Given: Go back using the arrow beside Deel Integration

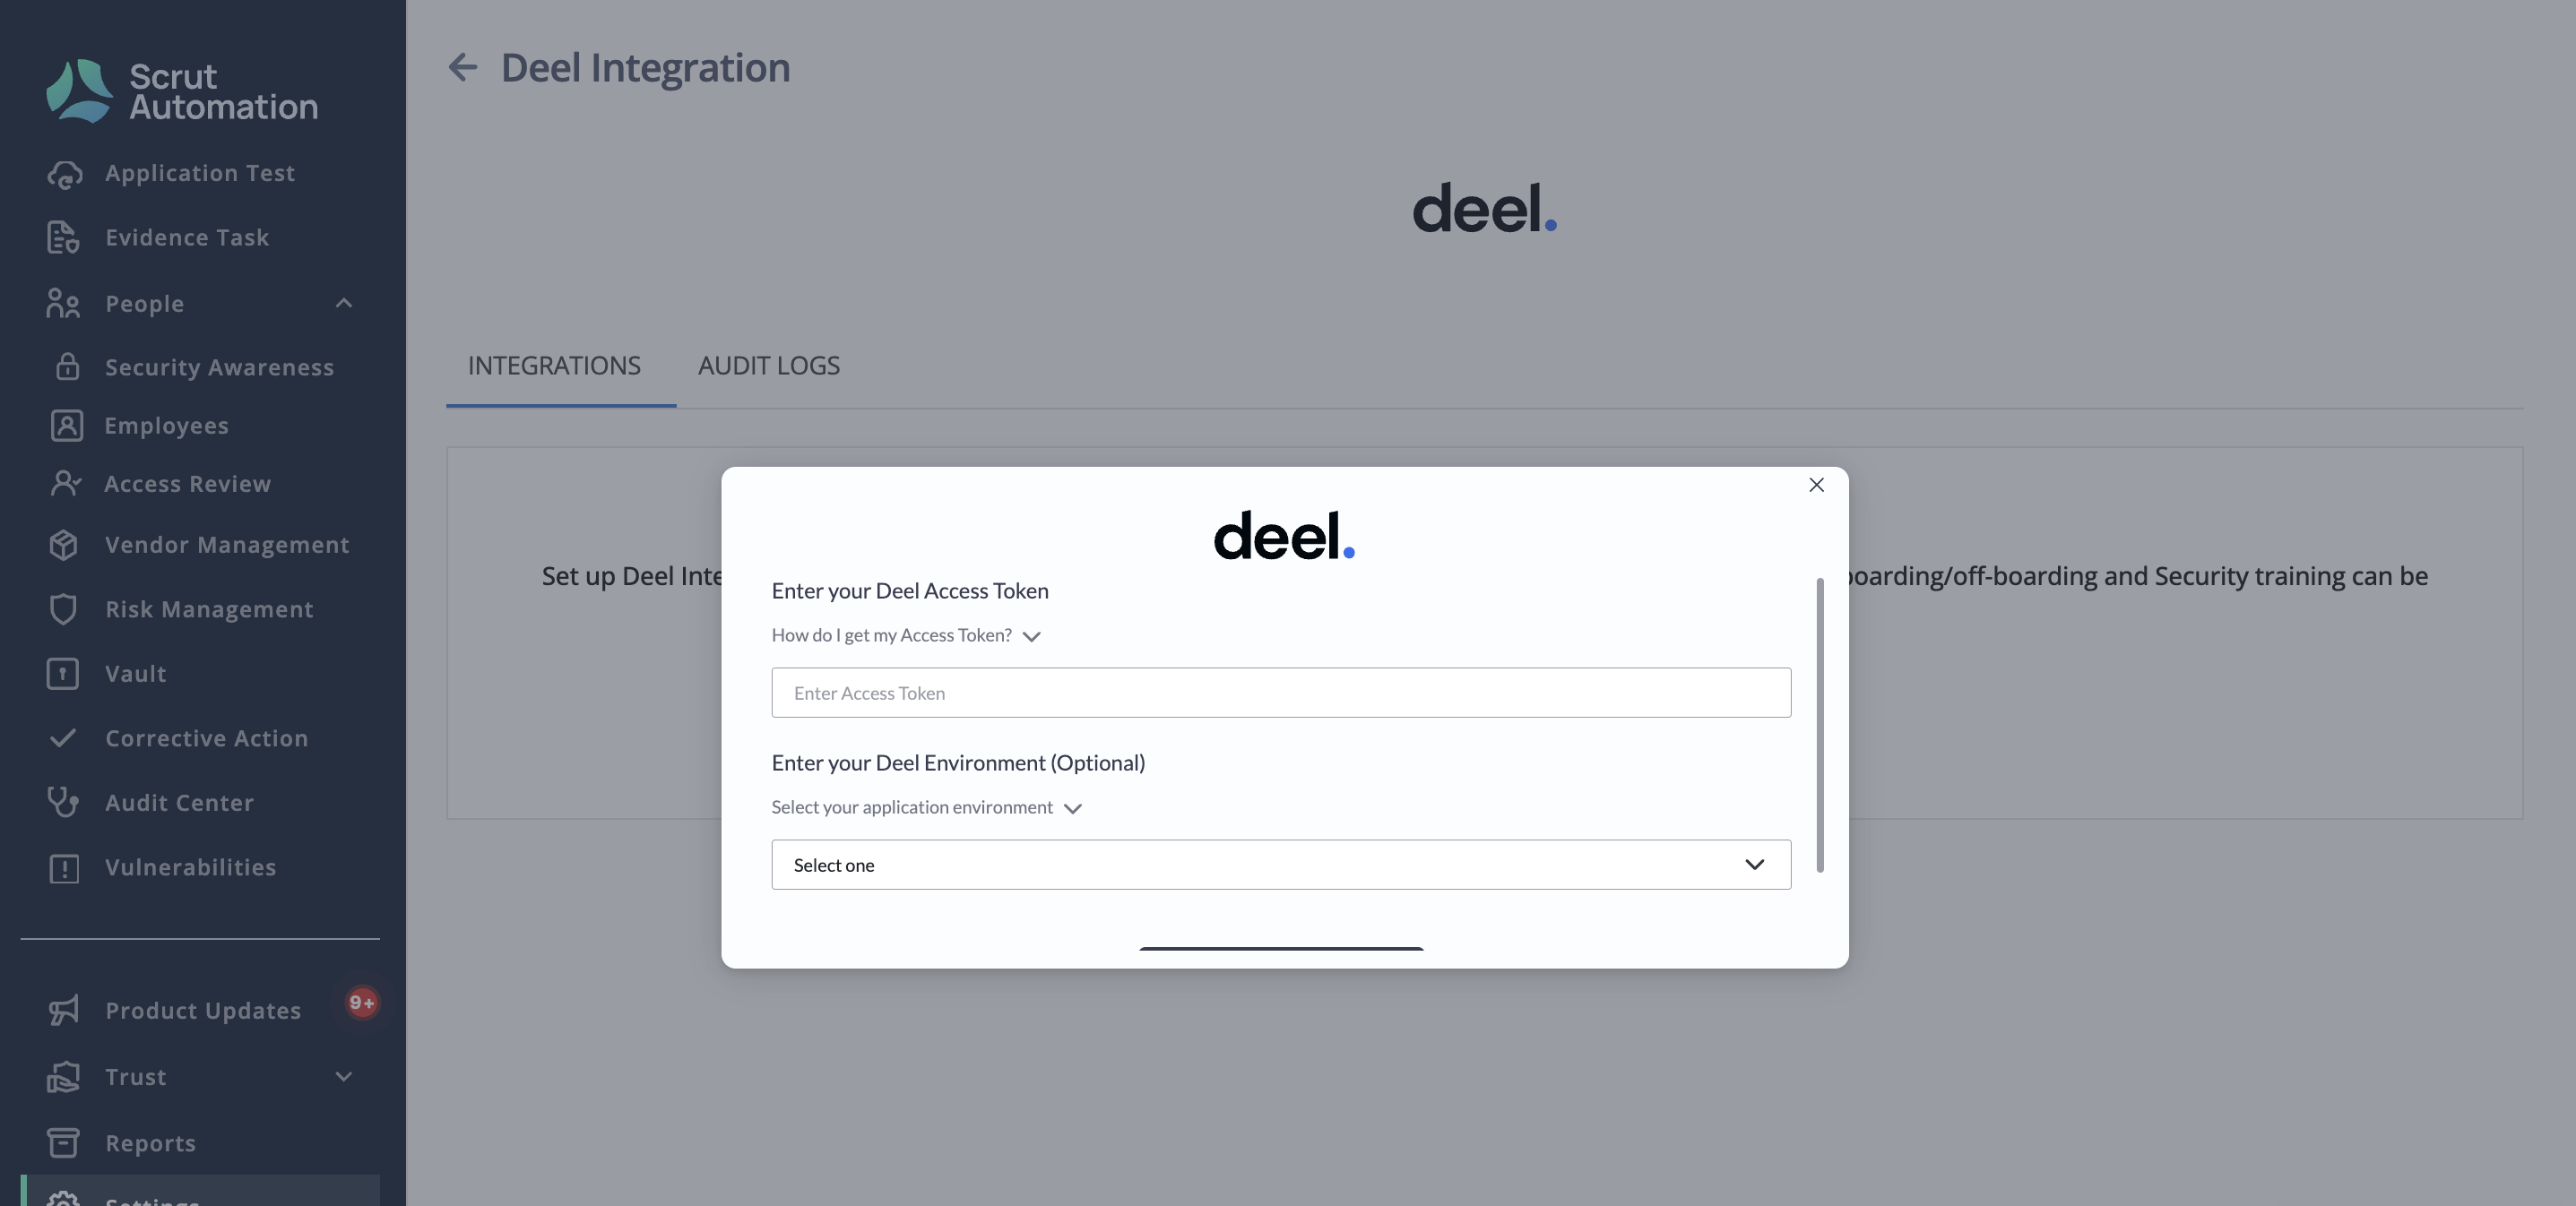Looking at the screenshot, I should pos(462,67).
